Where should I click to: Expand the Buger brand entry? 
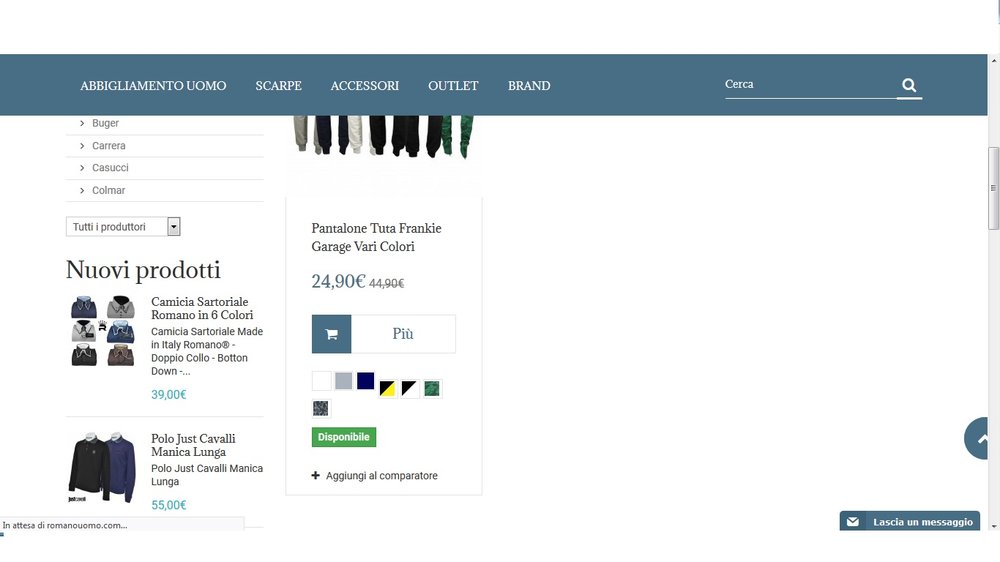tap(82, 123)
